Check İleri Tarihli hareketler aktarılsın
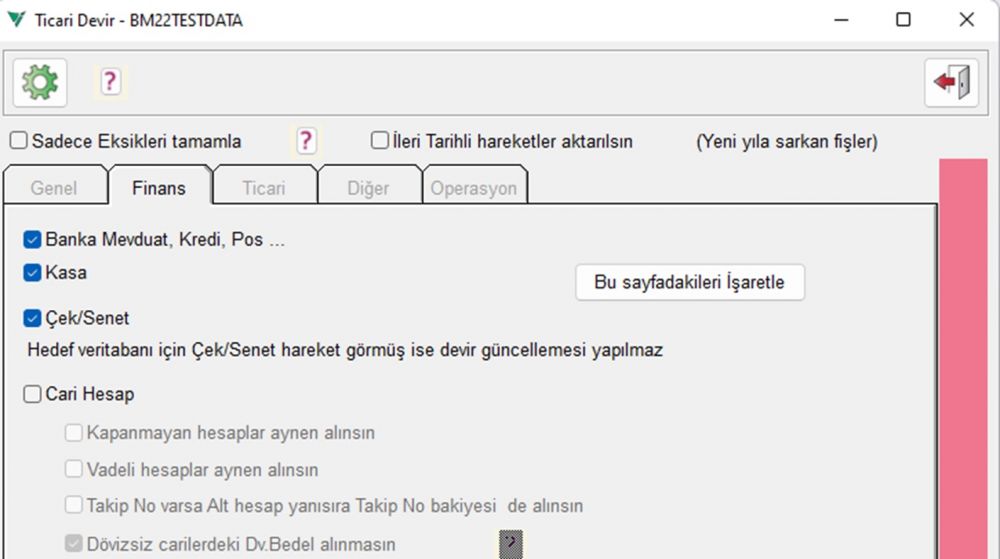The width and height of the screenshot is (1000, 559). pos(380,141)
